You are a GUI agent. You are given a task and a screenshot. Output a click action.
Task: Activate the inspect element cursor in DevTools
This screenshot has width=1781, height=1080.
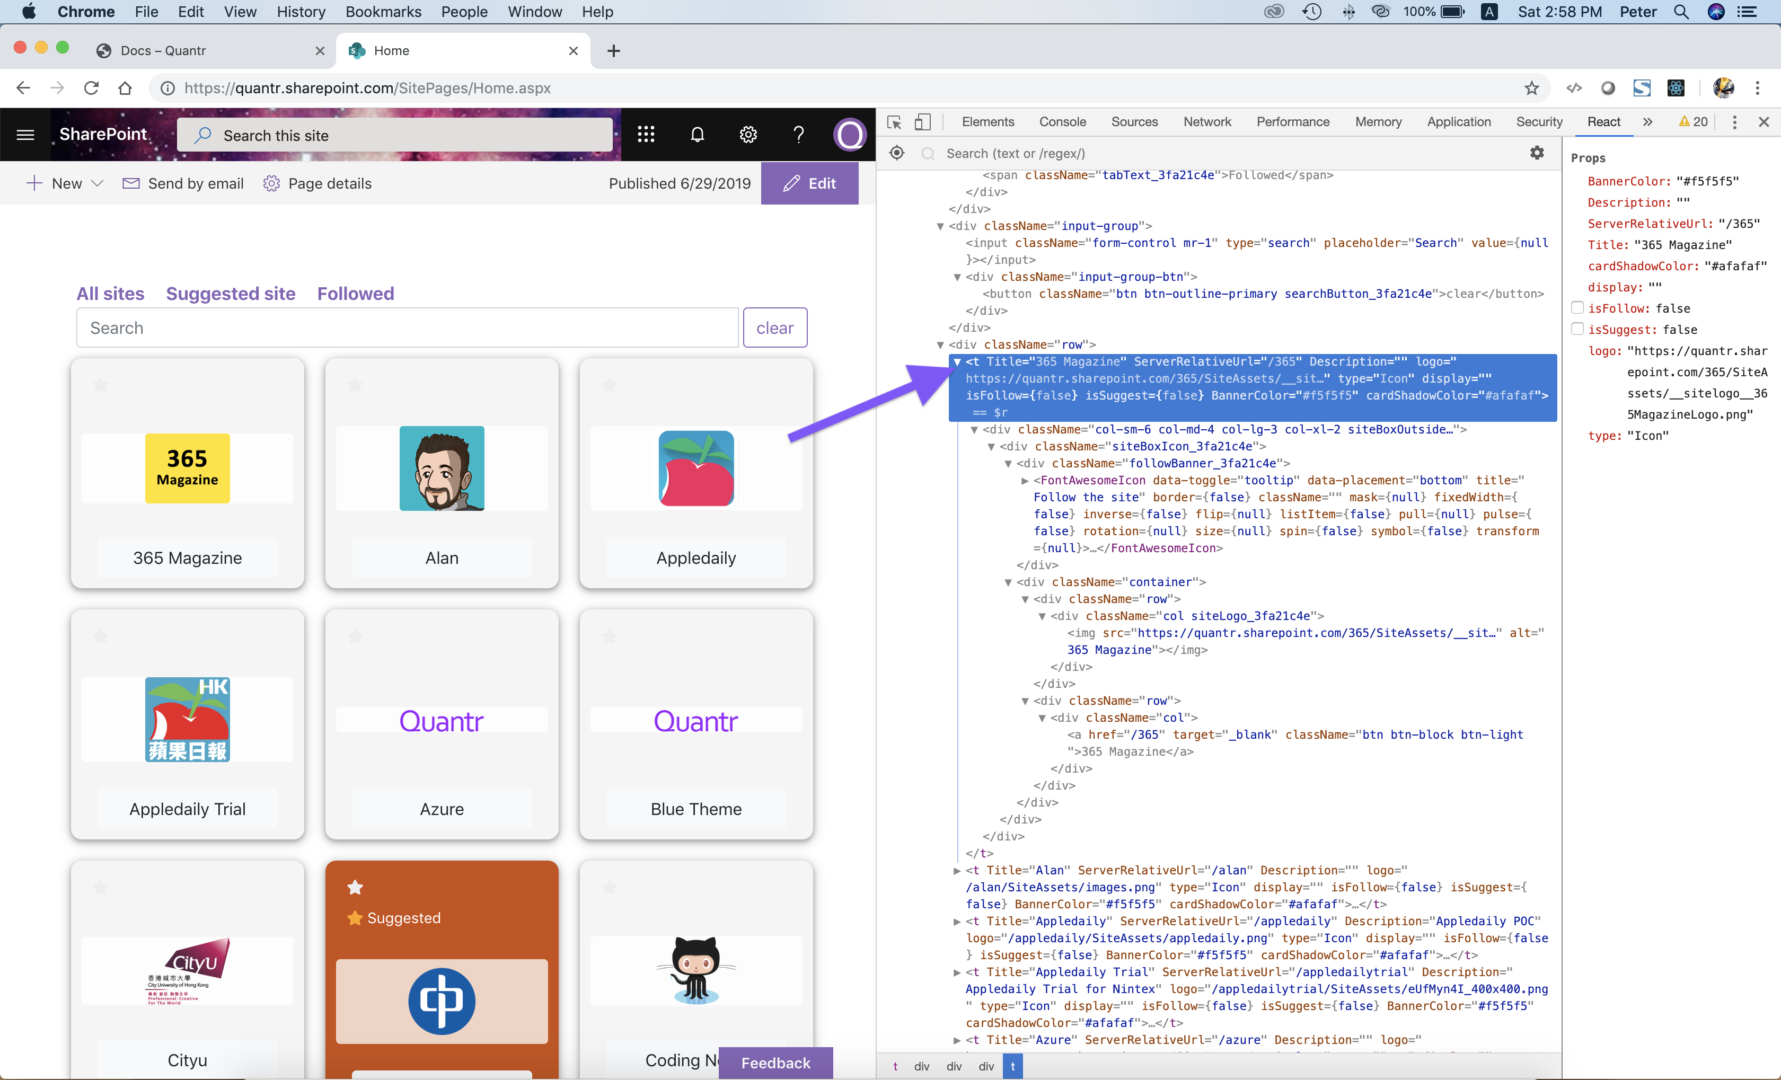893,121
